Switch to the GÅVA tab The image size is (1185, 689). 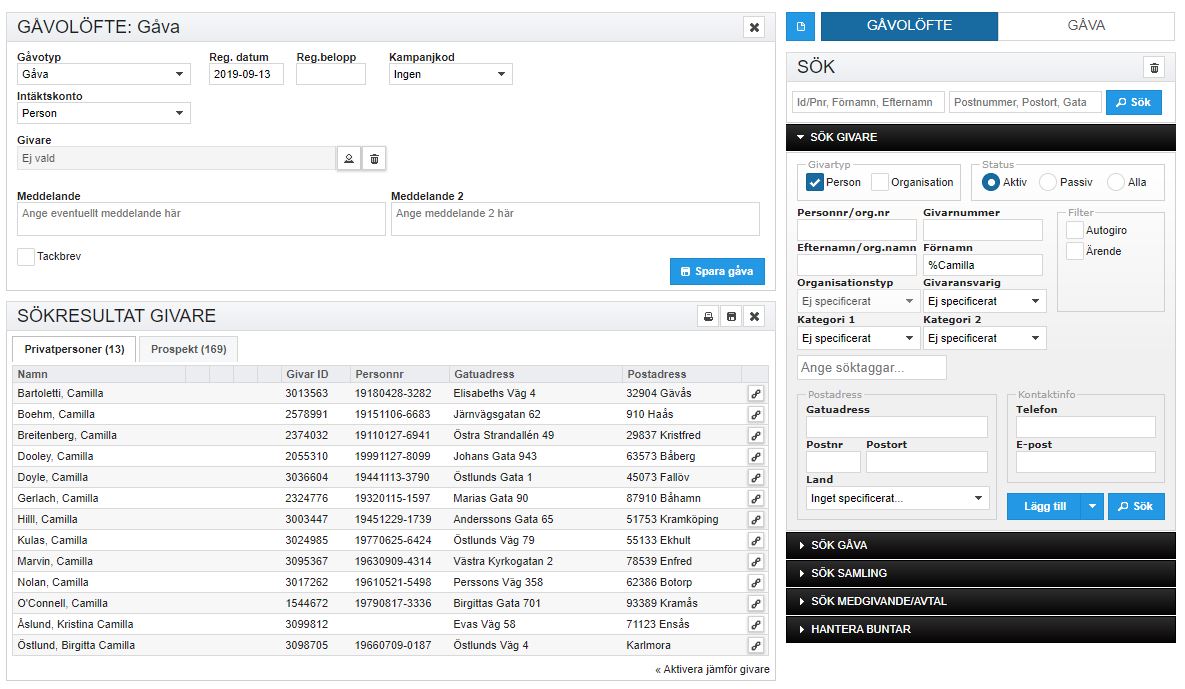tap(1086, 26)
